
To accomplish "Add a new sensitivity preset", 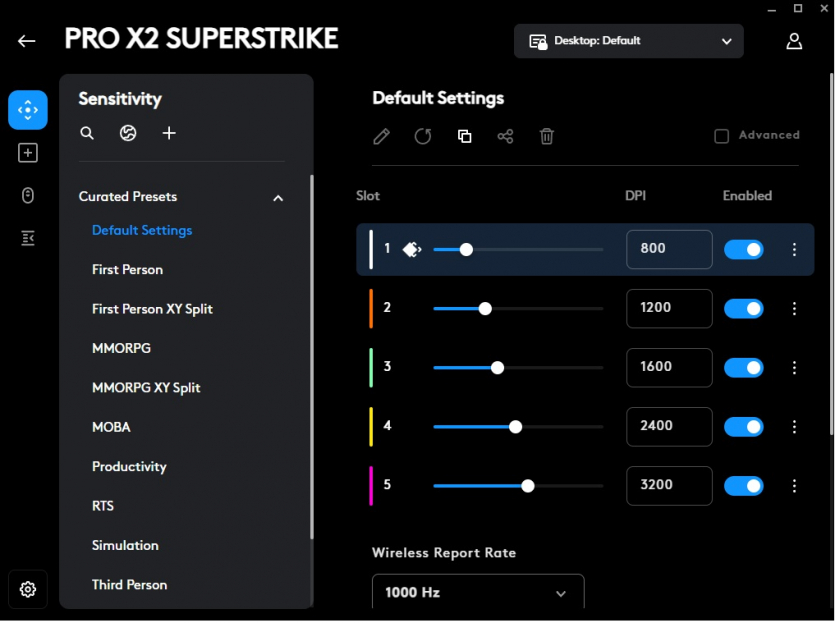I will coord(169,133).
